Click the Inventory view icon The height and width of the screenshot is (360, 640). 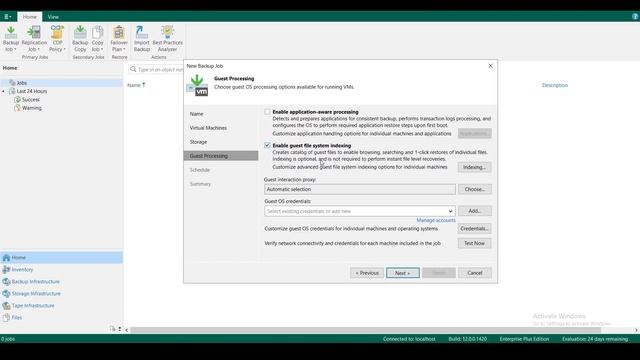[x=6, y=270]
